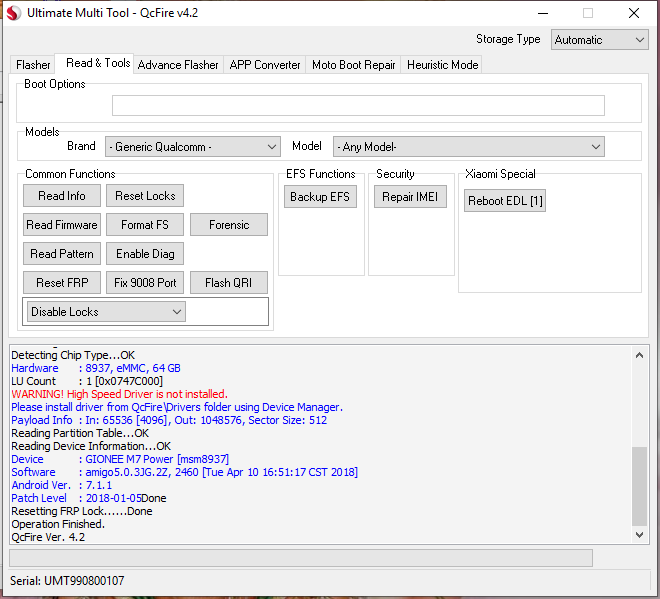Click the 'Please install driver' log line

click(x=177, y=407)
